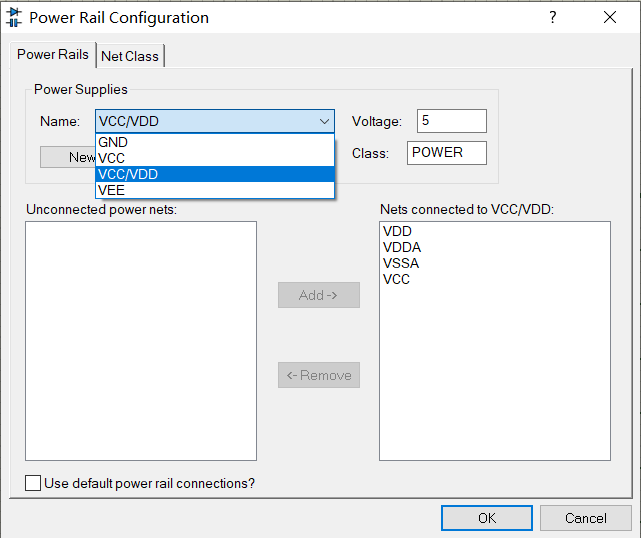Confirm with the OK button
The width and height of the screenshot is (641, 538).
[x=487, y=518]
